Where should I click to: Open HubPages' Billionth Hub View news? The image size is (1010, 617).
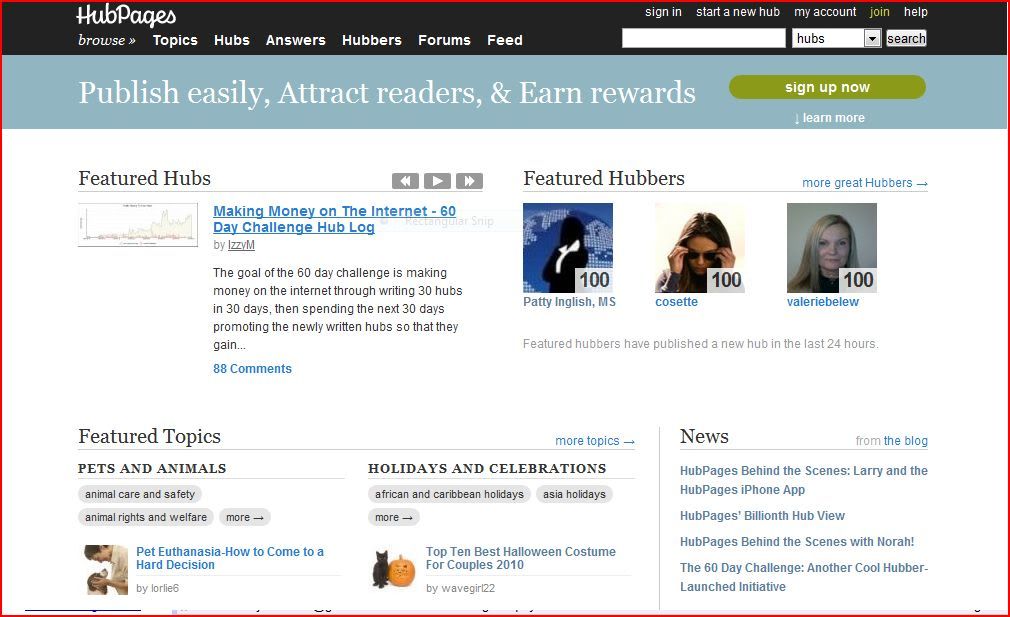[762, 515]
